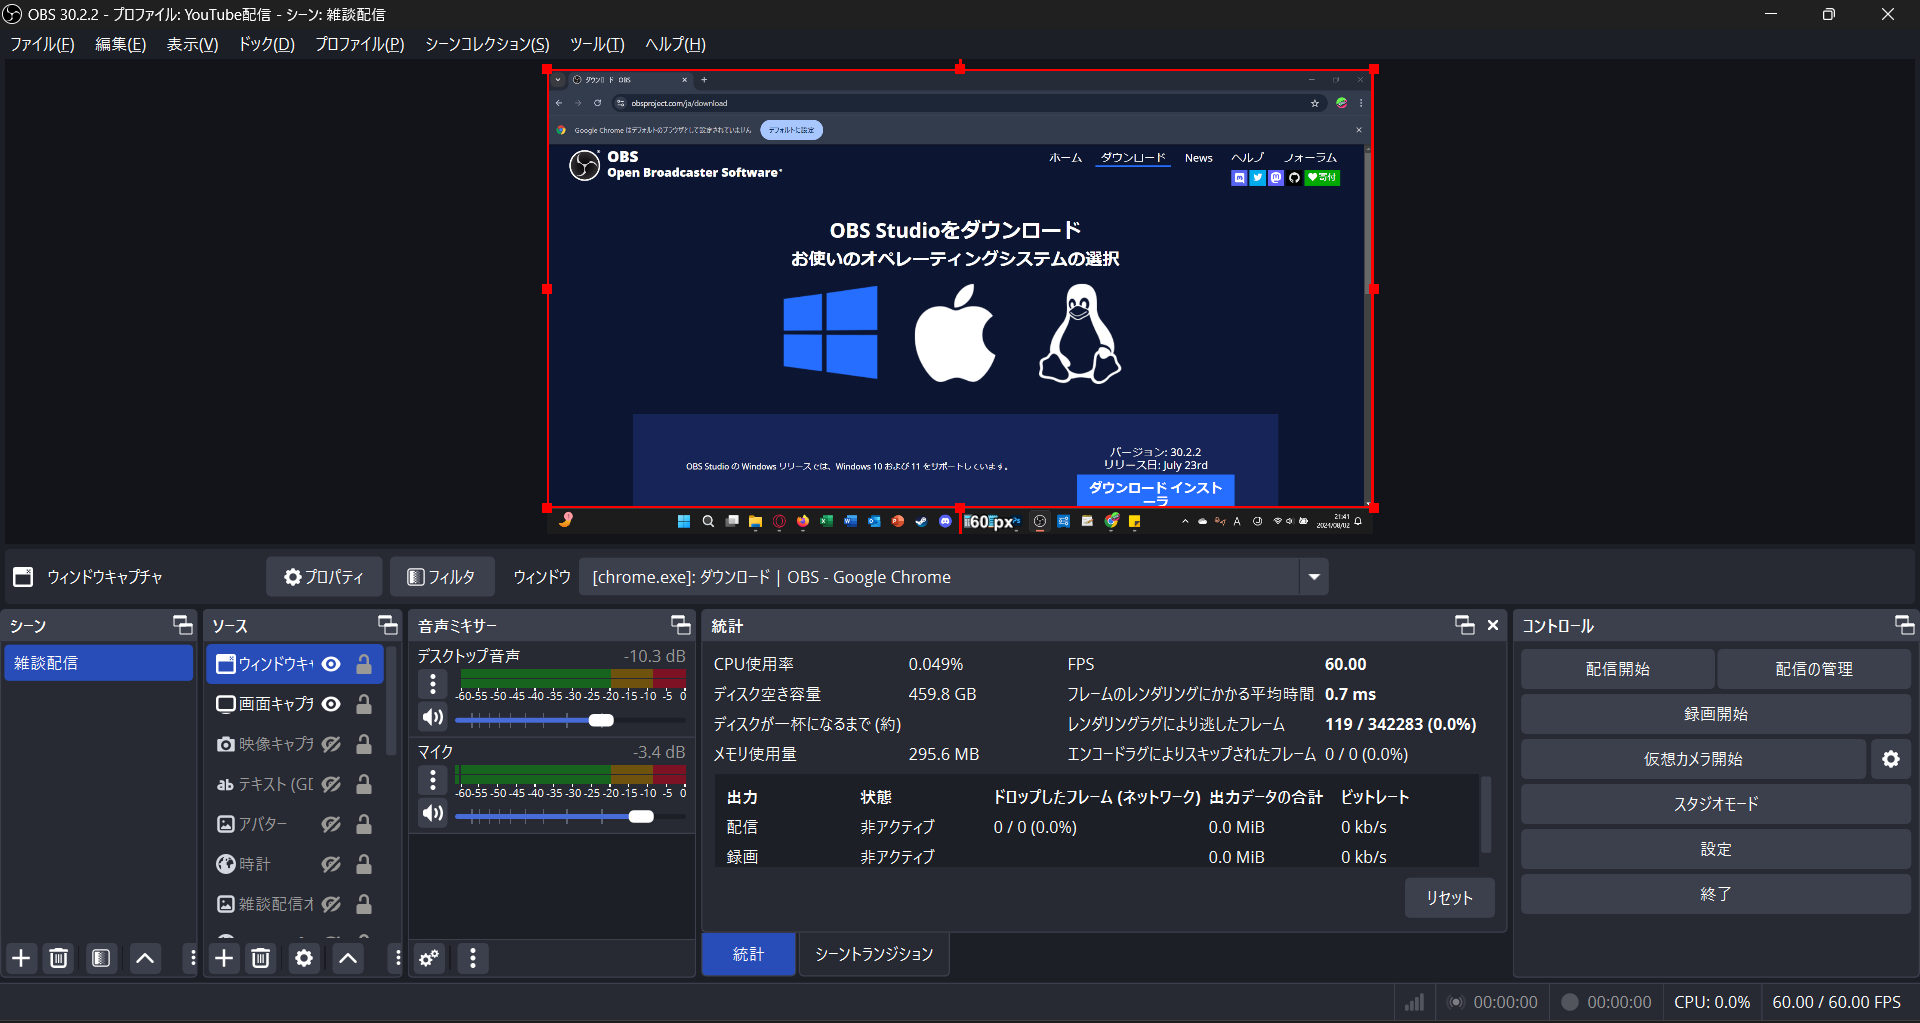
Task: Open the シーンコレクション menu
Action: (487, 44)
